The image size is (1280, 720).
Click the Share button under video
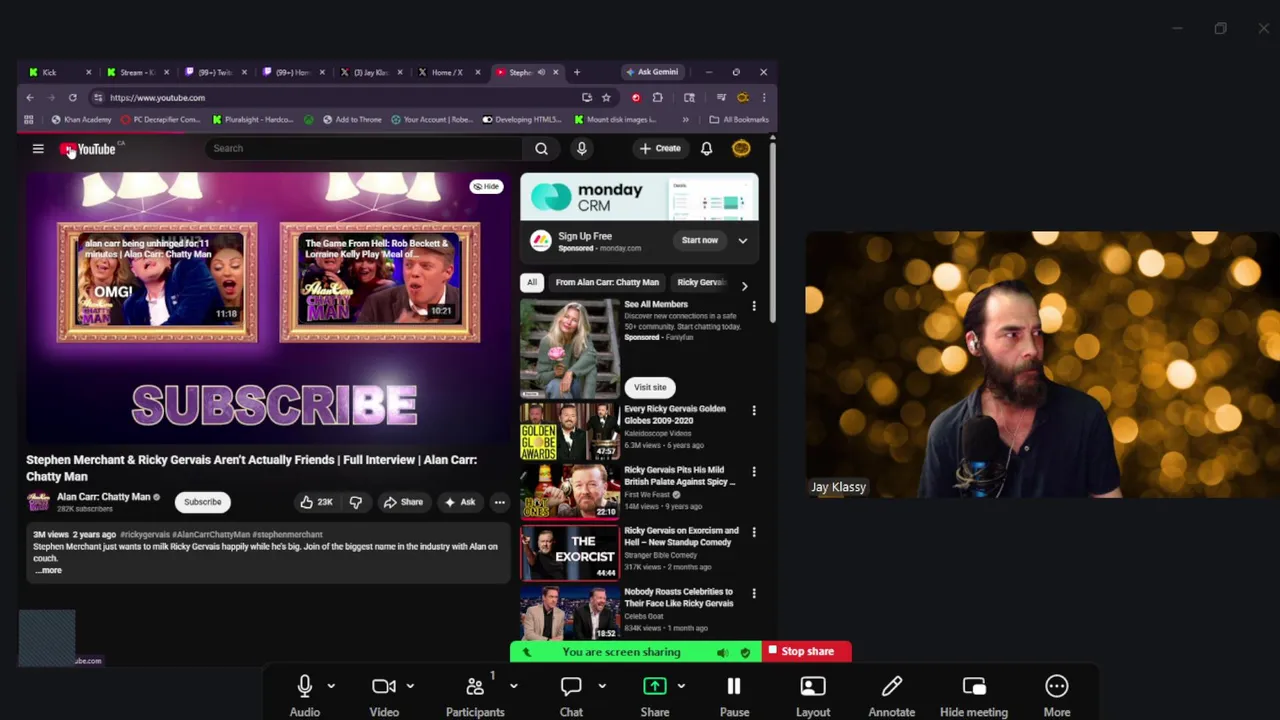403,502
